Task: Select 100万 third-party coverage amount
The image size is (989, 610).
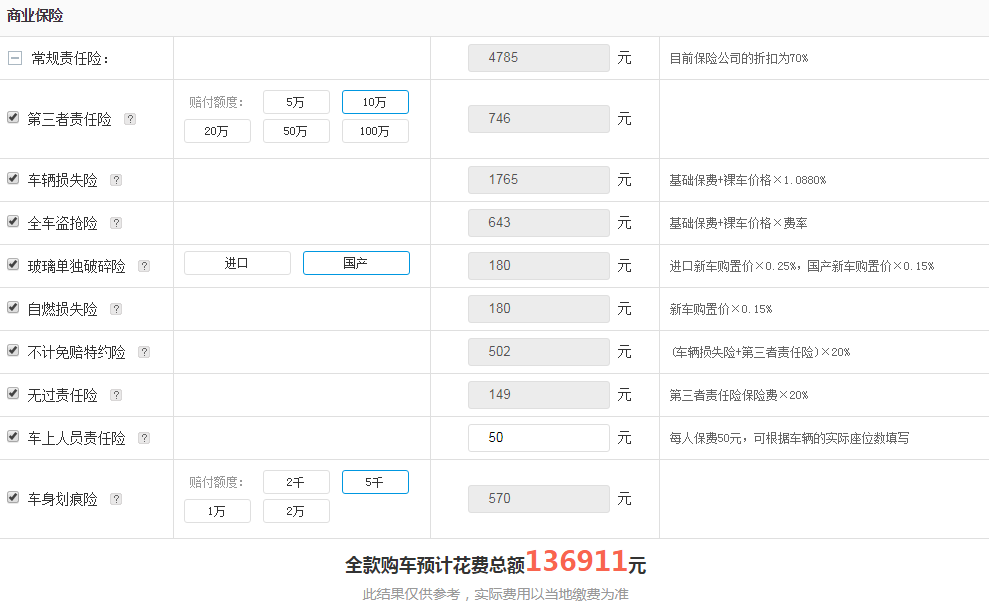Action: coord(375,131)
